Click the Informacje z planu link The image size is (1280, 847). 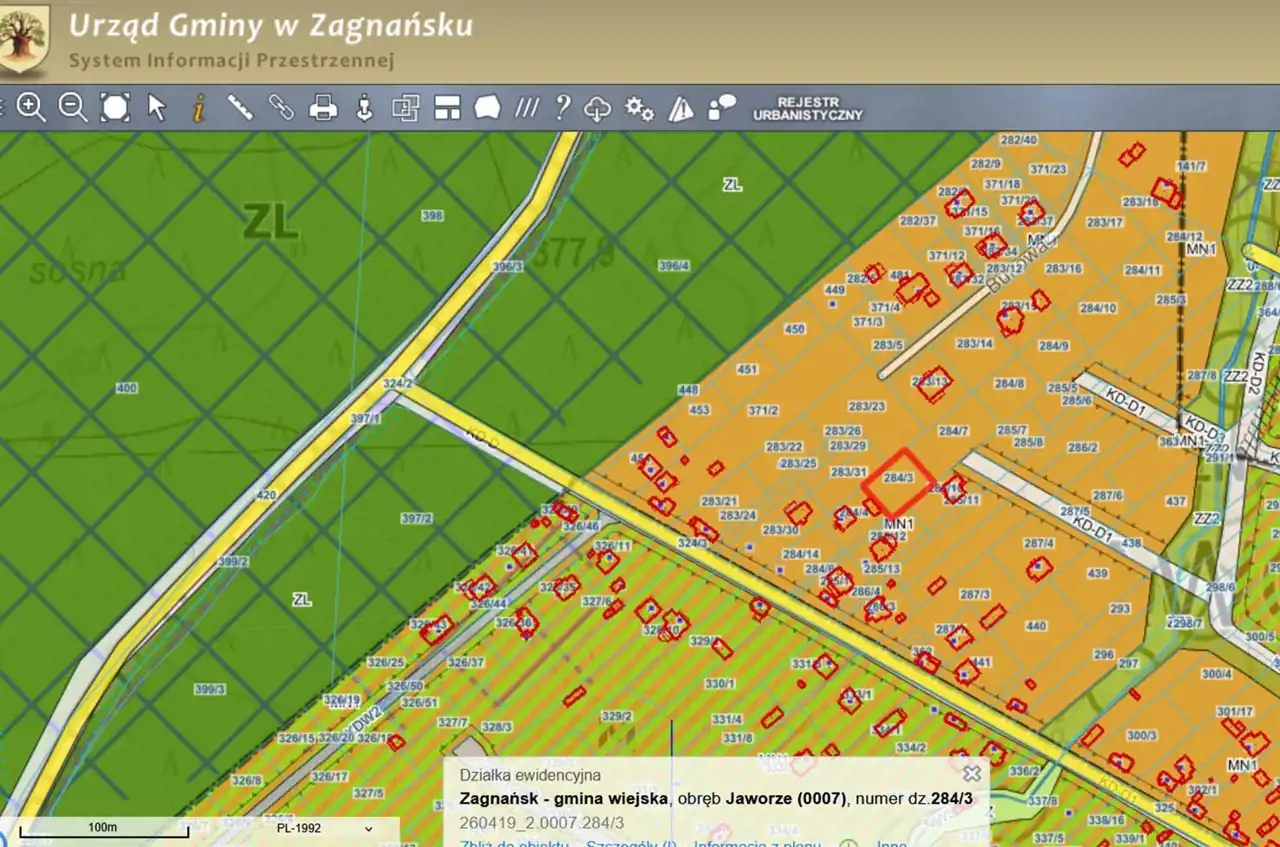coord(757,843)
